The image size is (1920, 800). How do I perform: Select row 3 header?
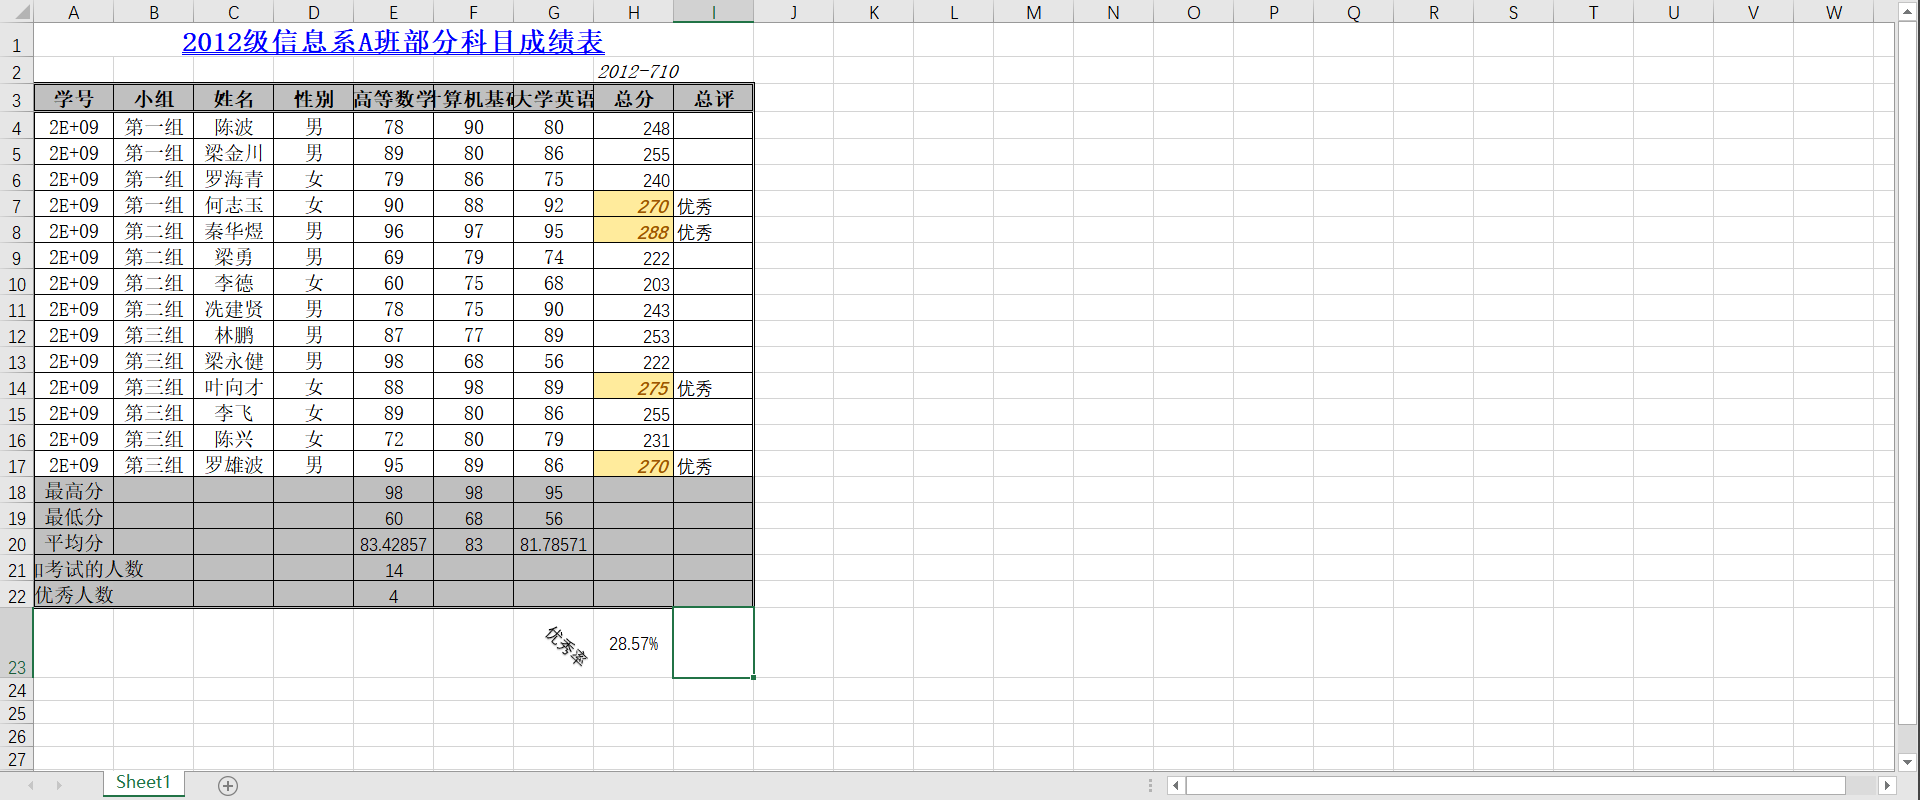click(x=17, y=99)
